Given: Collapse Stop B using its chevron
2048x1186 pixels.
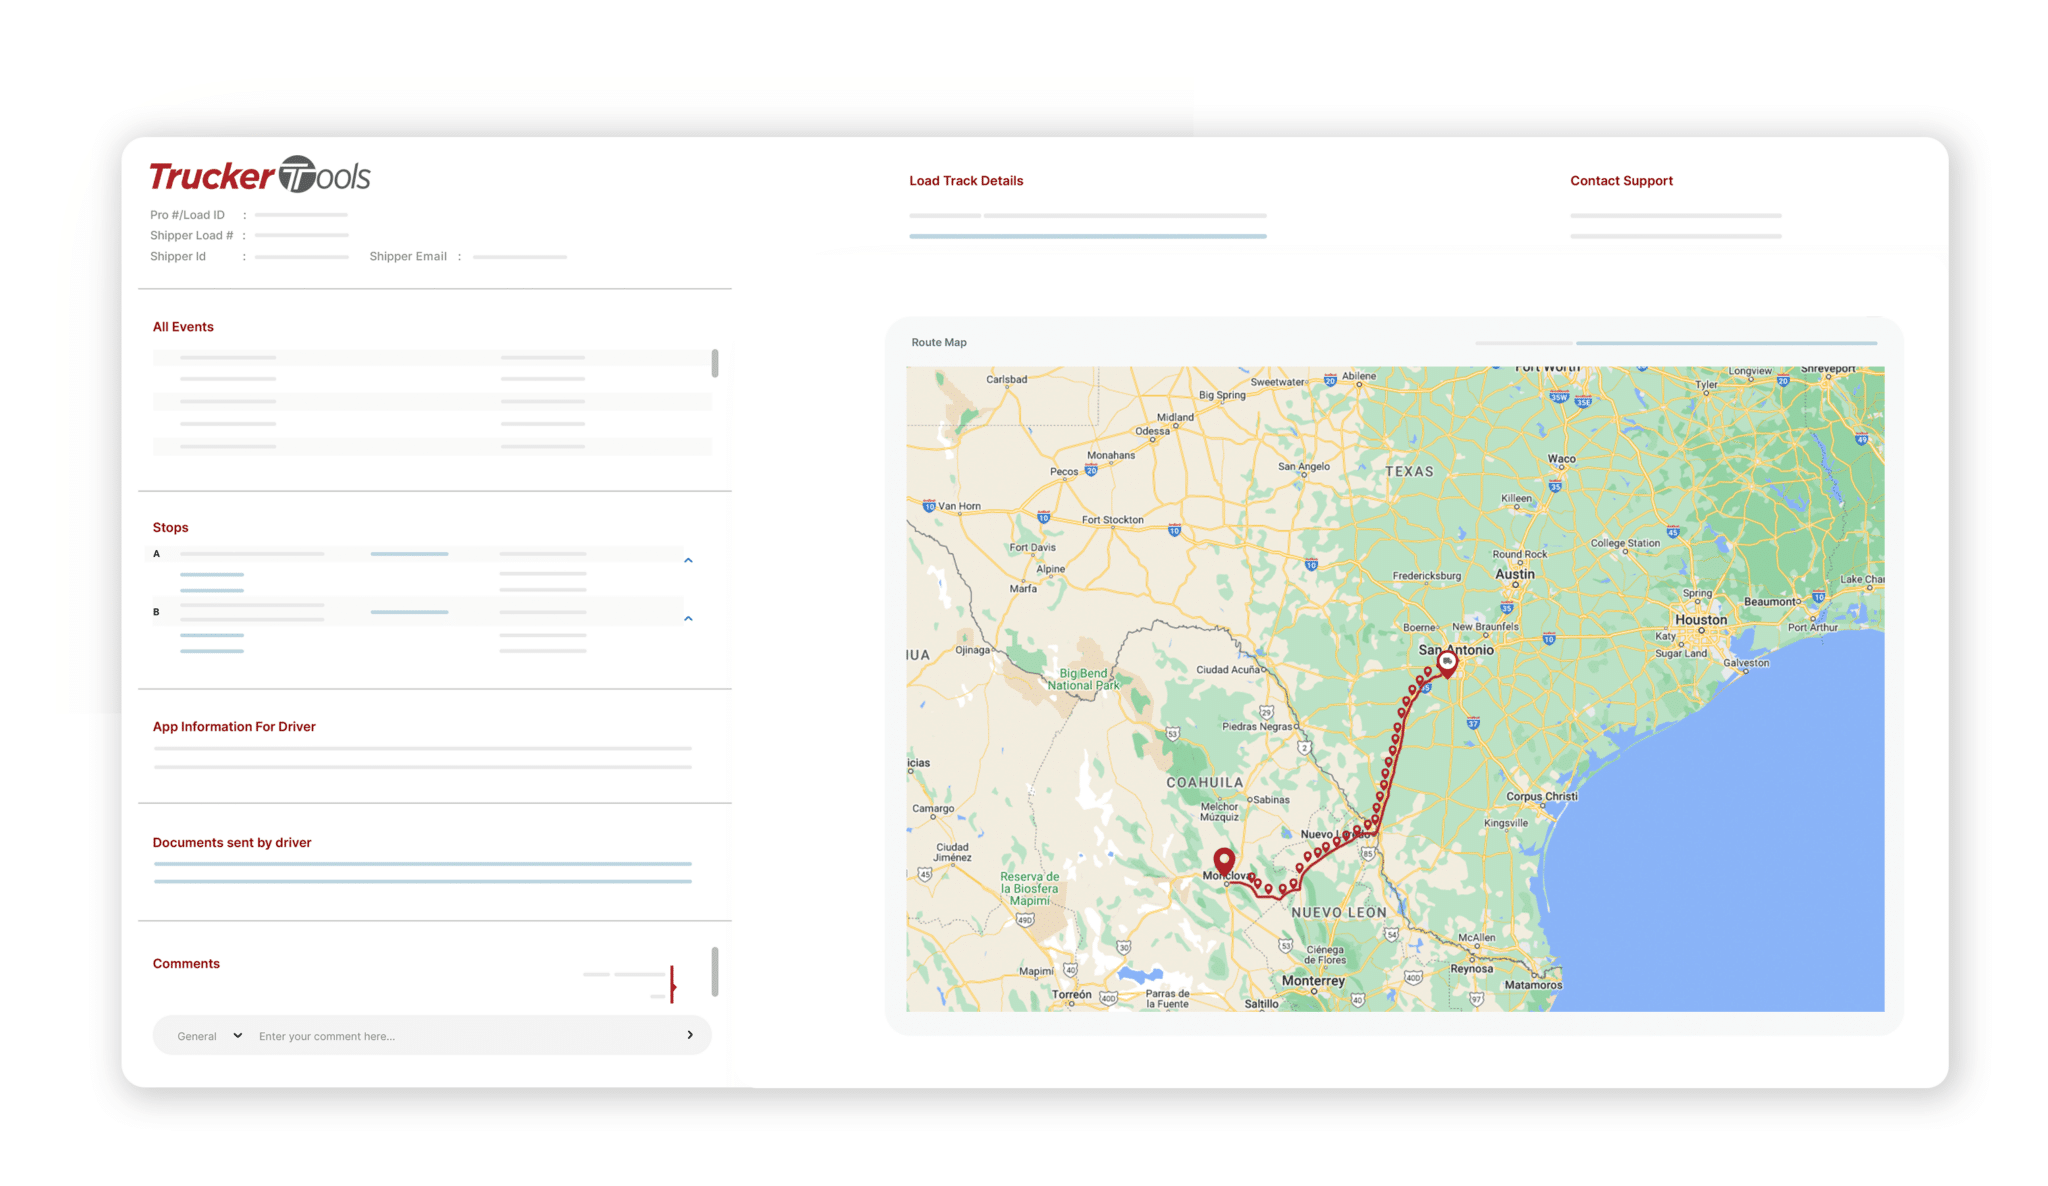Looking at the screenshot, I should [x=688, y=619].
